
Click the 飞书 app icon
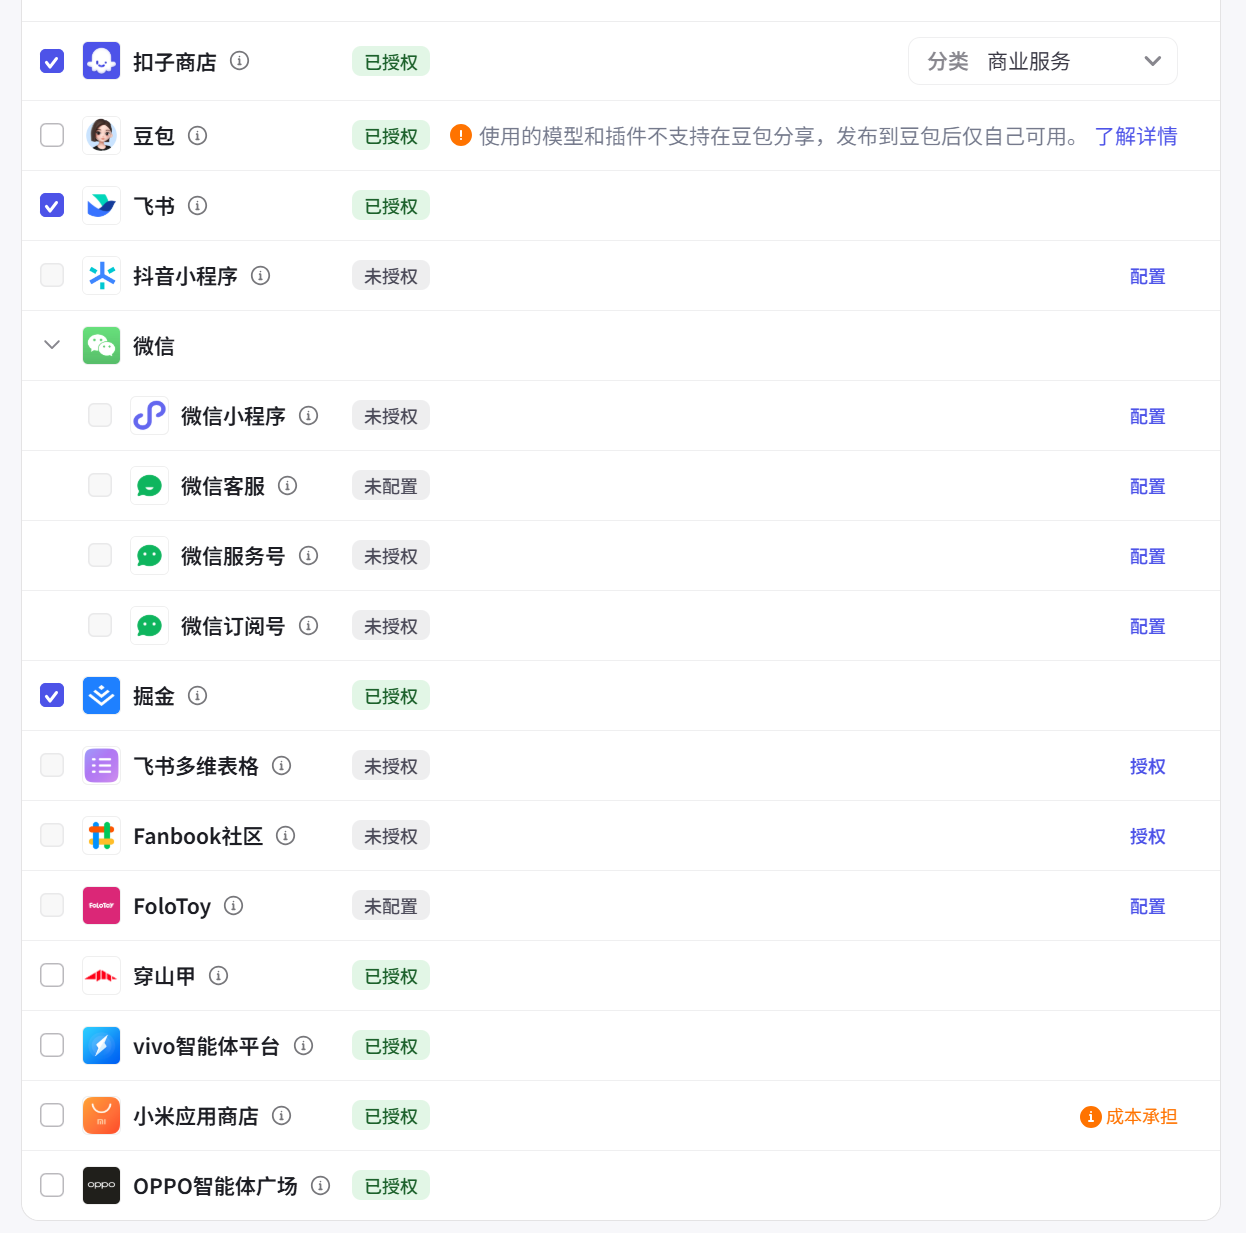[101, 205]
